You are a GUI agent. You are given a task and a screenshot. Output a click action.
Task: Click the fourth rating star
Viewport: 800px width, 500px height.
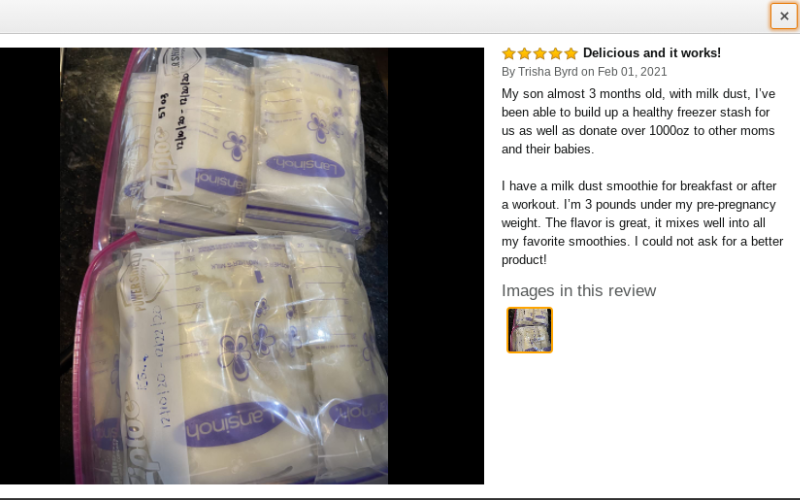[556, 53]
